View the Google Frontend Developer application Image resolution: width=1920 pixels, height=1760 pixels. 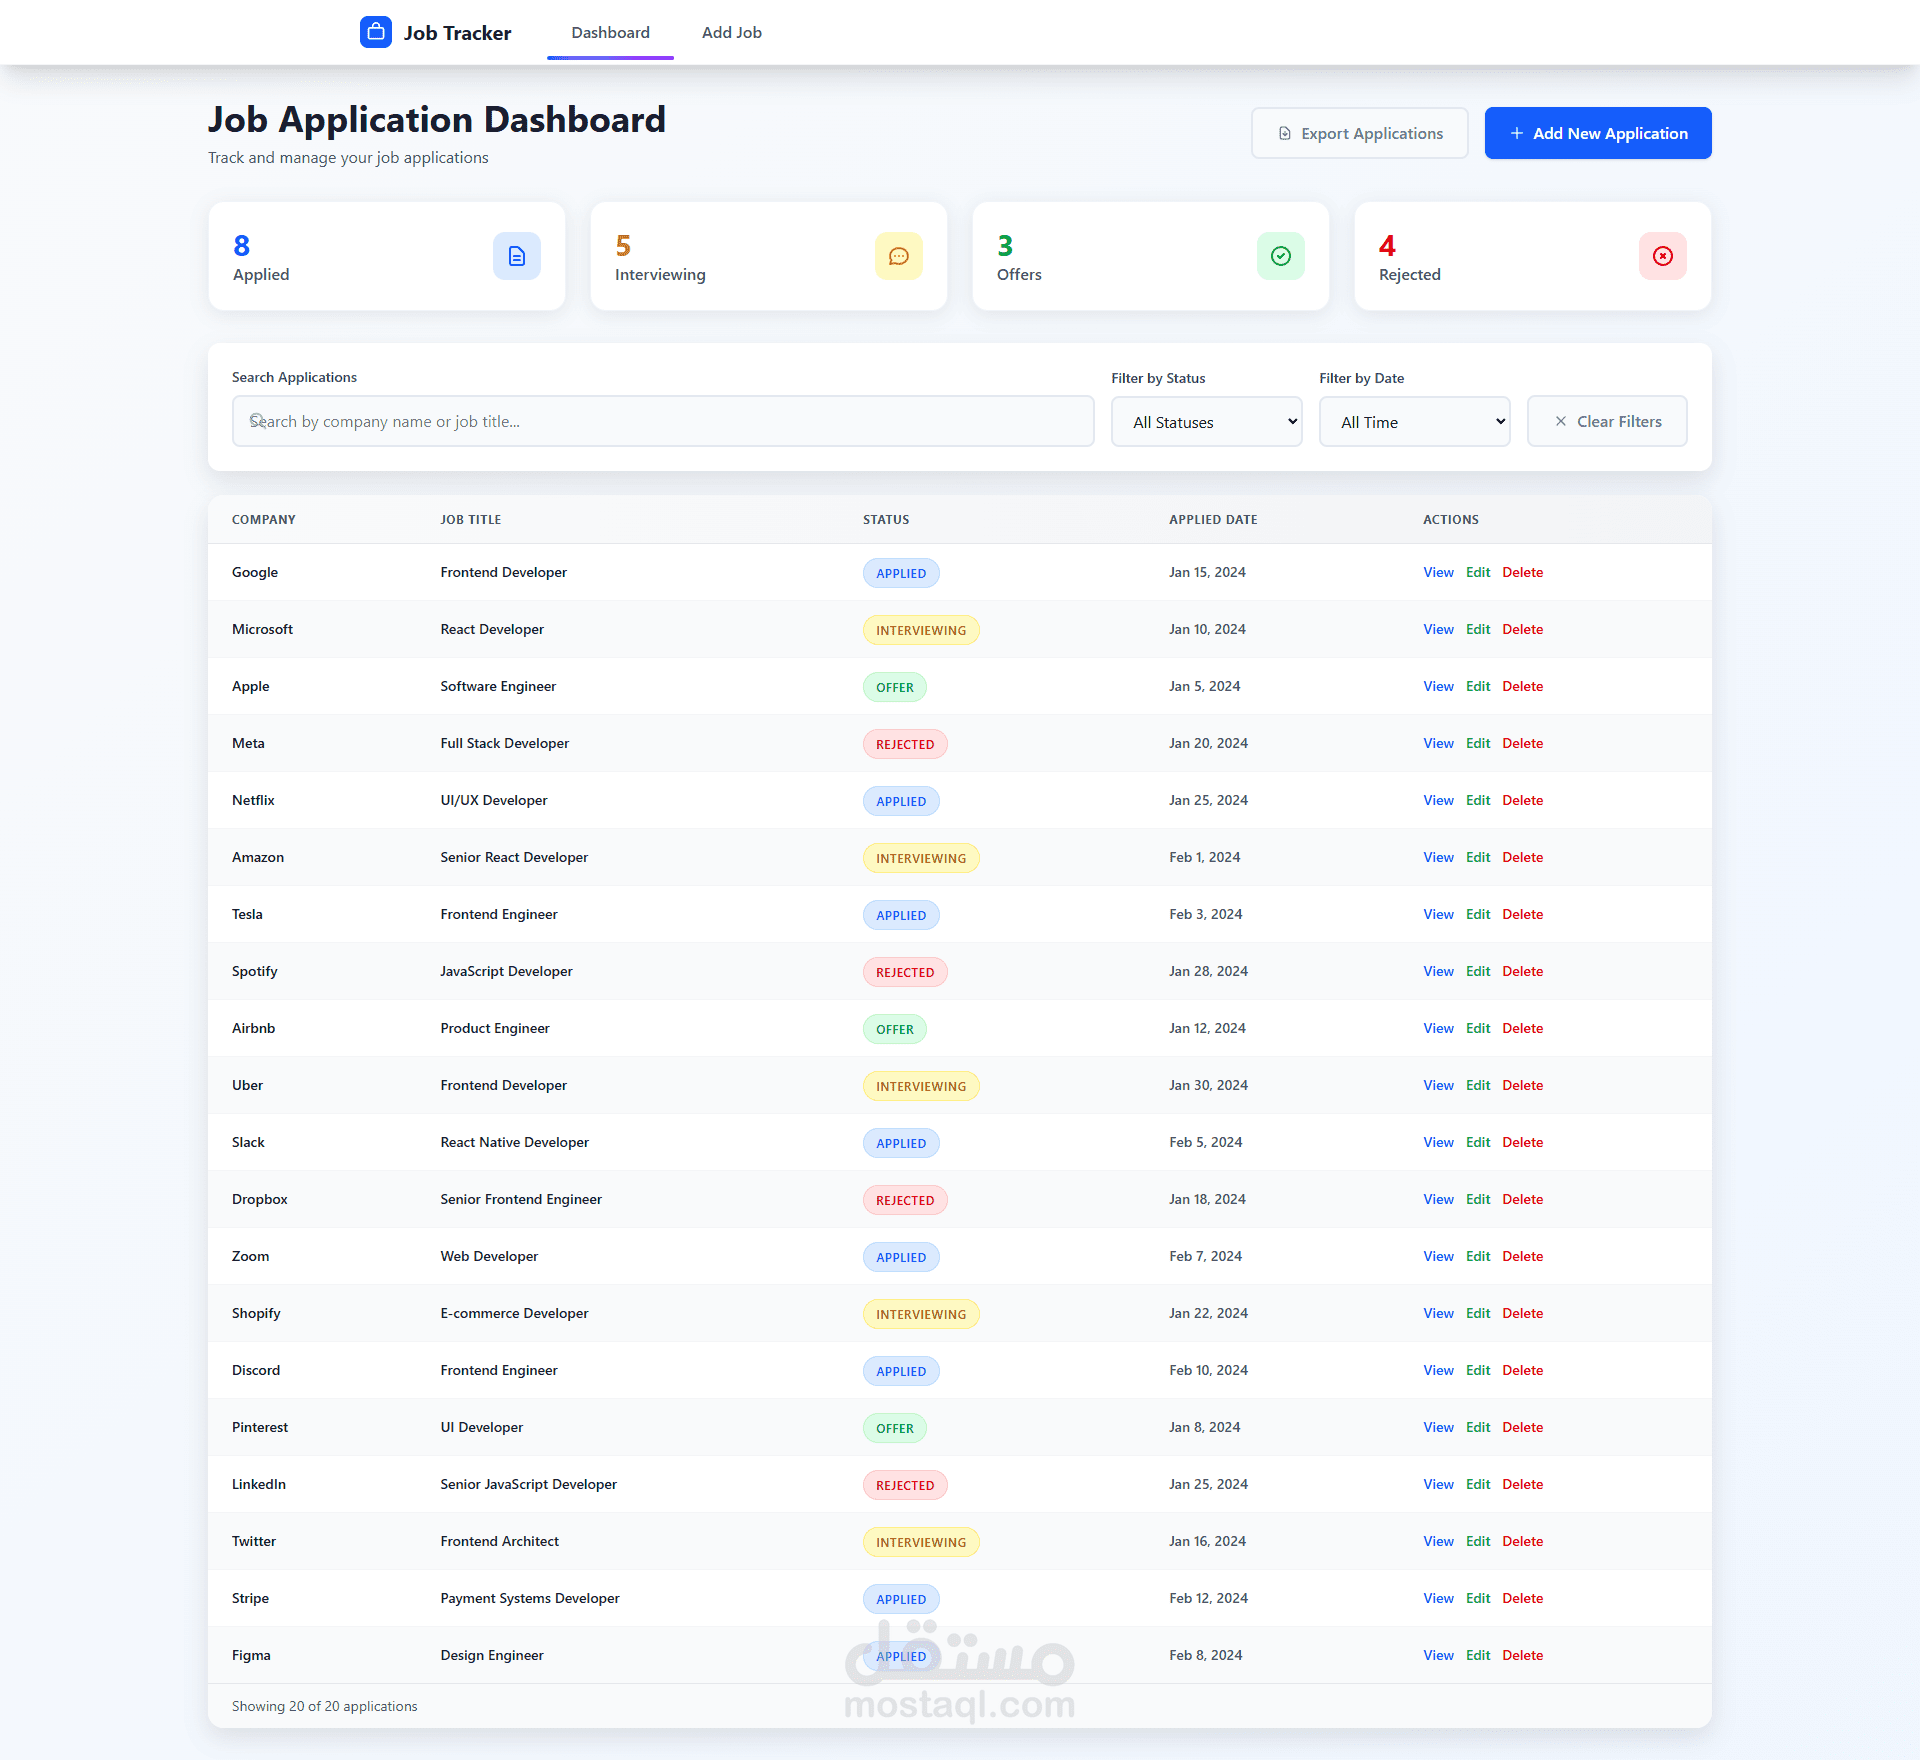1438,572
